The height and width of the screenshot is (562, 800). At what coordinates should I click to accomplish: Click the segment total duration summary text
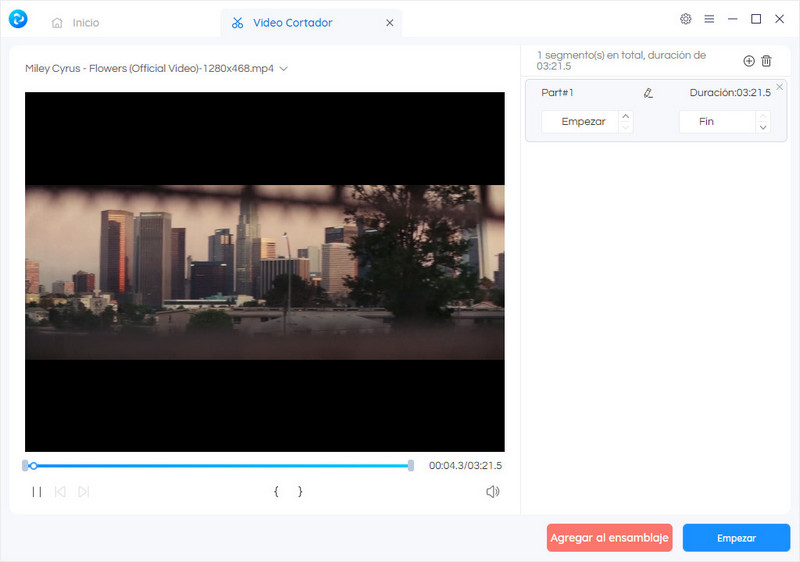coord(621,61)
